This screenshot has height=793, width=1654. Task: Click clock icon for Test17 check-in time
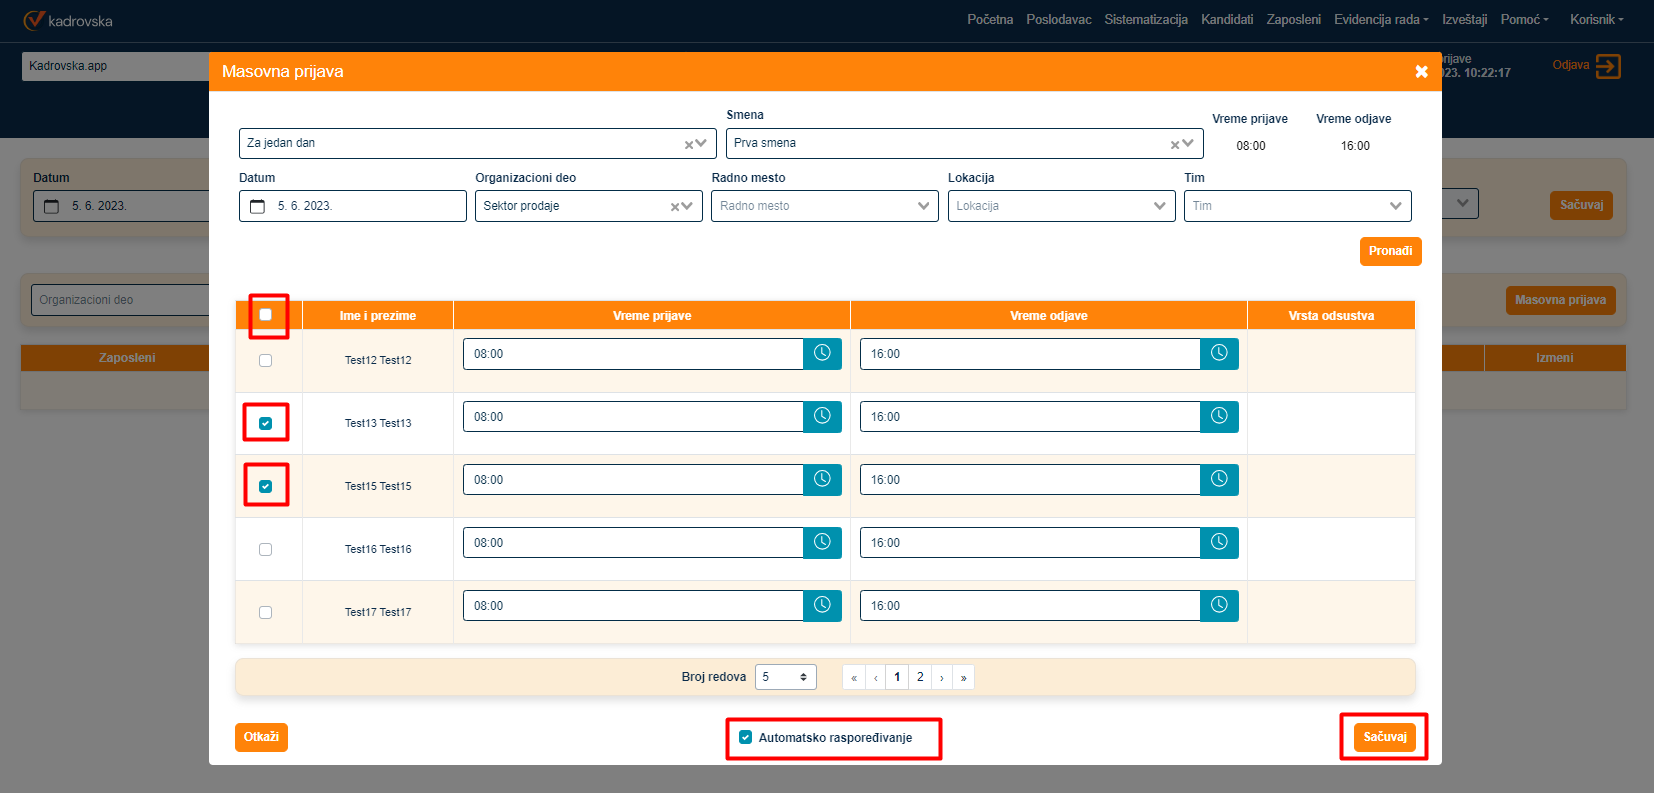click(x=822, y=605)
